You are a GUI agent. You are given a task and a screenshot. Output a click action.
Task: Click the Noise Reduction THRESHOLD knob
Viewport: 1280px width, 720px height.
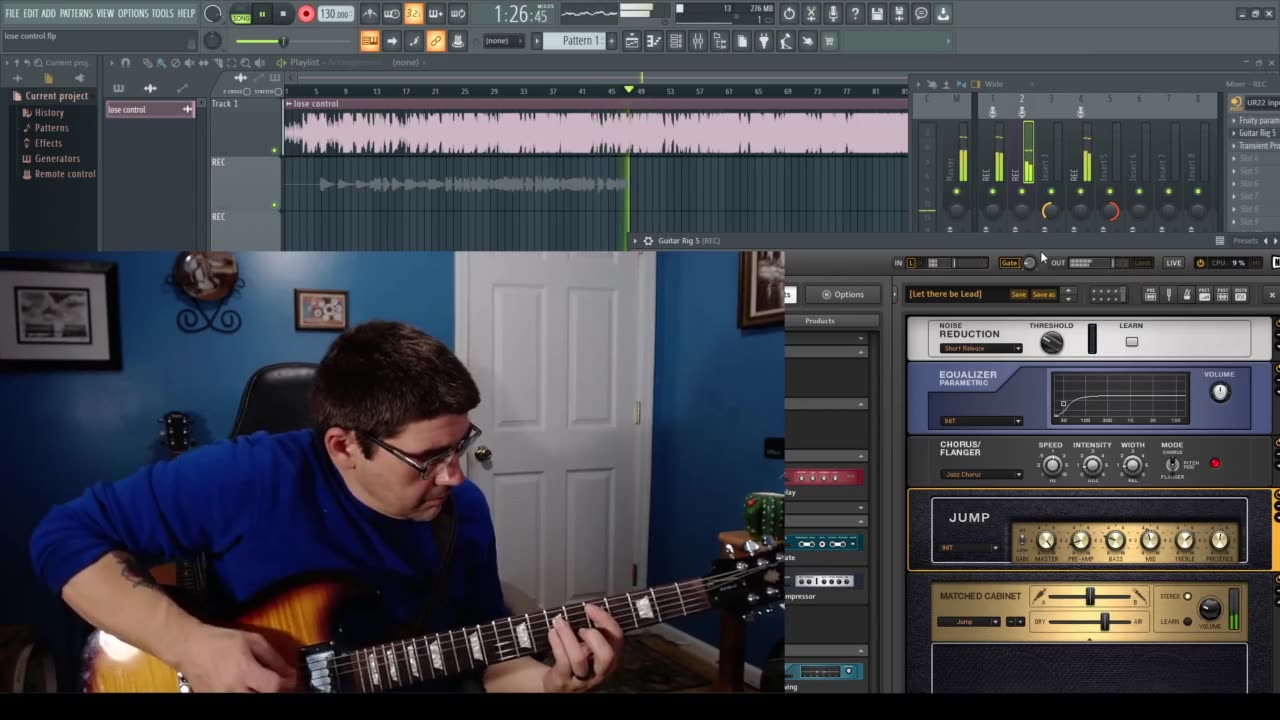pyautogui.click(x=1051, y=342)
